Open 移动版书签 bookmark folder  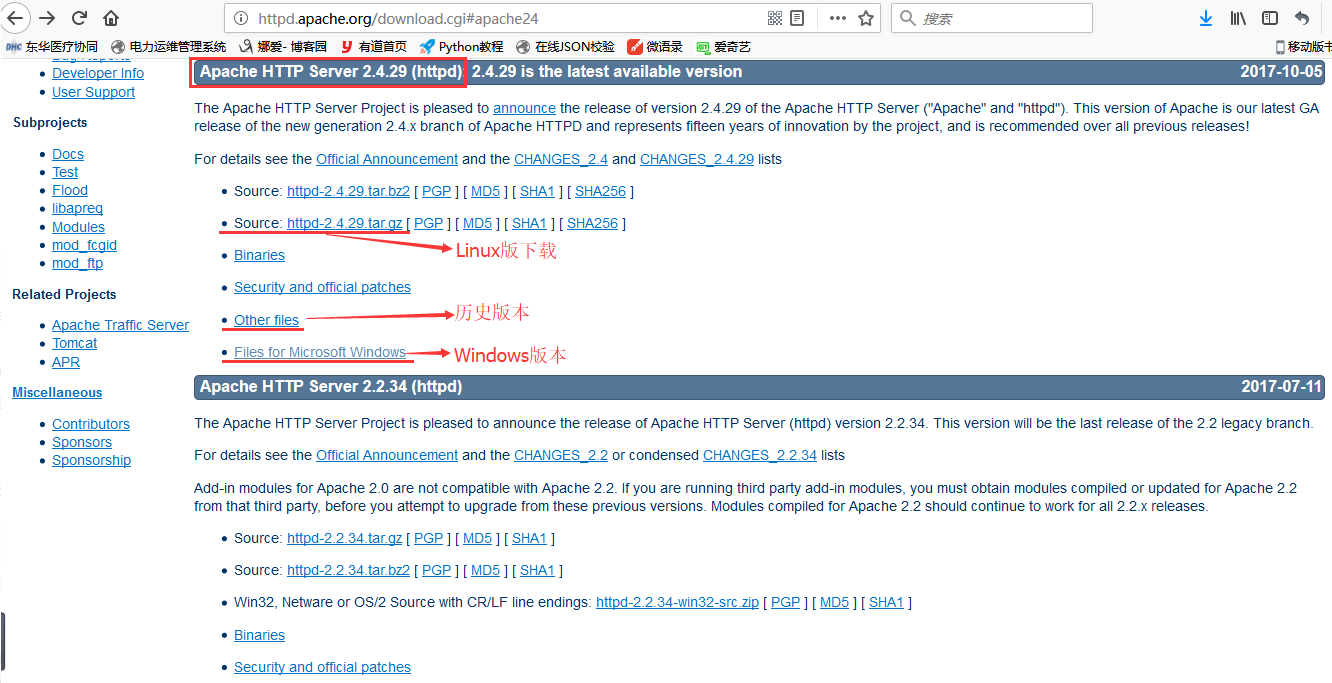[x=1303, y=46]
